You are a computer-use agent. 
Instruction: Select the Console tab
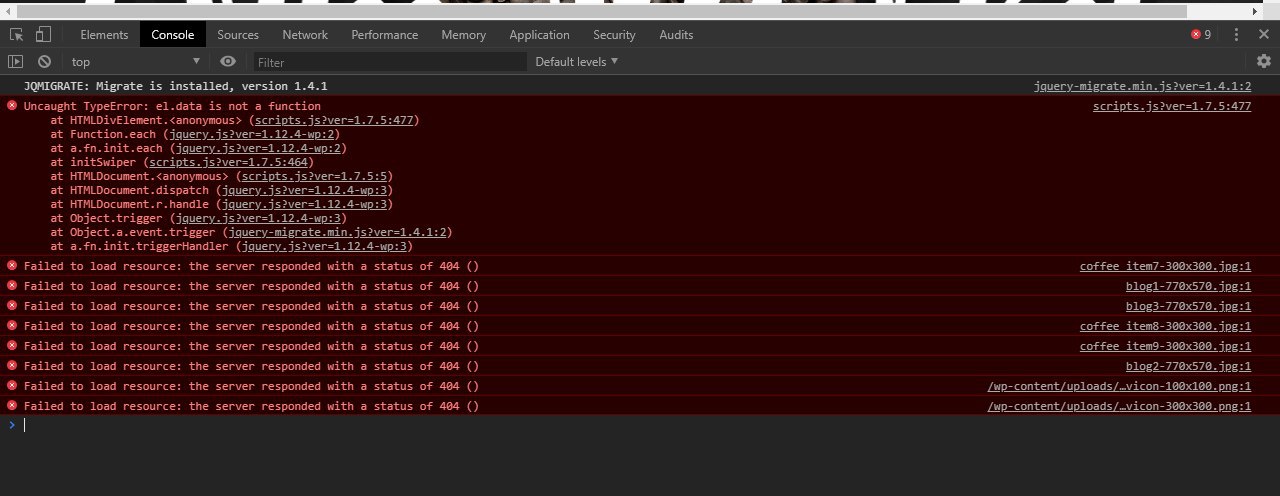[x=173, y=35]
